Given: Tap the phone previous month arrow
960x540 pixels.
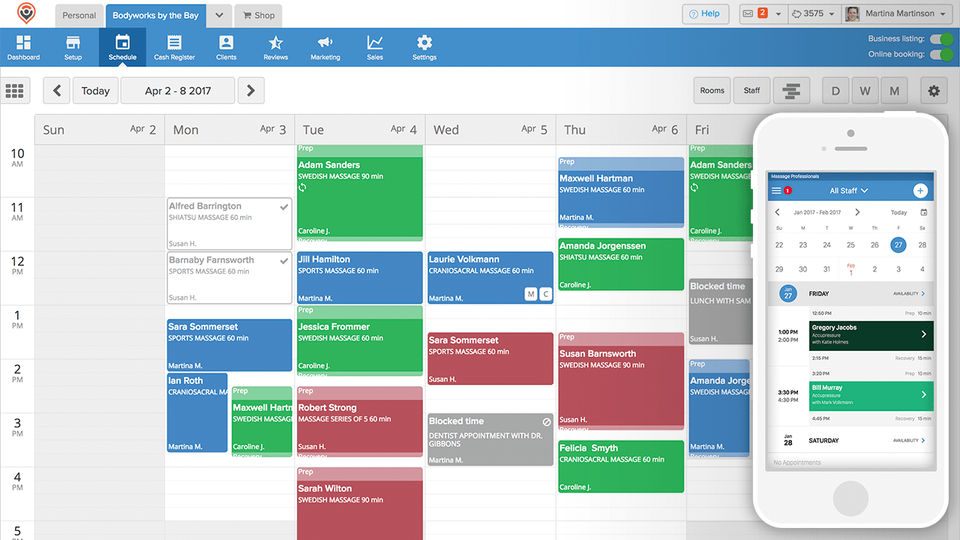Looking at the screenshot, I should pos(778,212).
